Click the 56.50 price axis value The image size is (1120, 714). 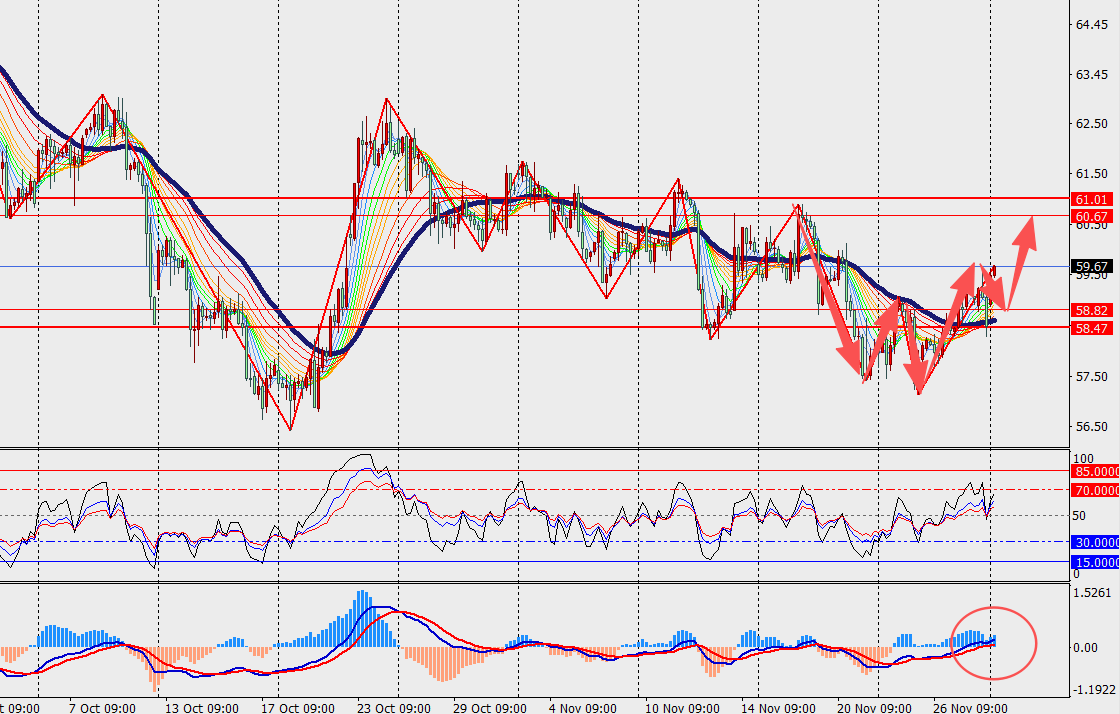[x=1090, y=427]
